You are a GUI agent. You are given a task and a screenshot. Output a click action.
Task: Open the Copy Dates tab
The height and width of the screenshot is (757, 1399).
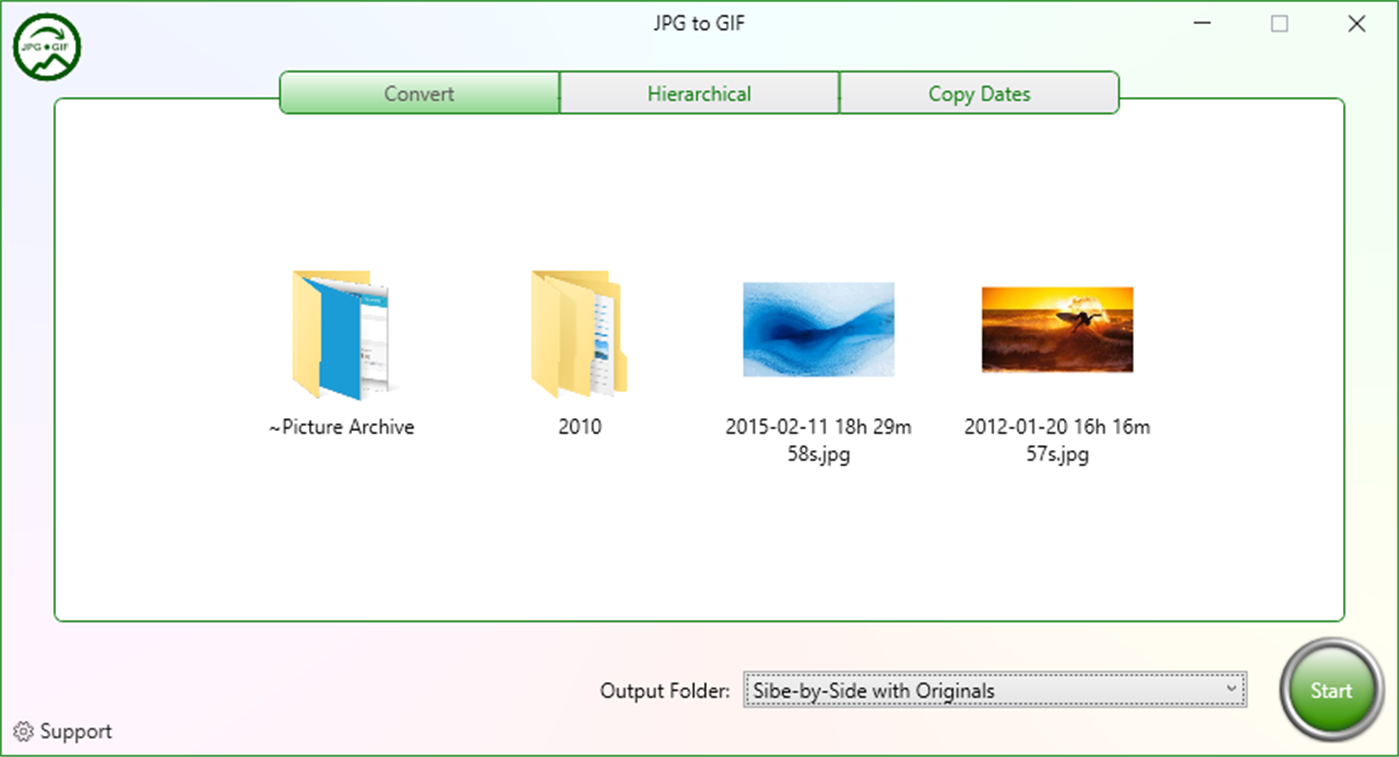979,93
